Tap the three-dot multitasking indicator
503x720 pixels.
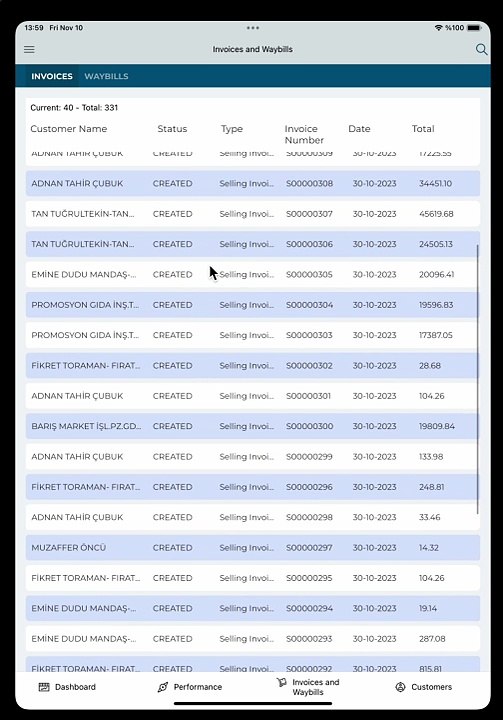[253, 28]
